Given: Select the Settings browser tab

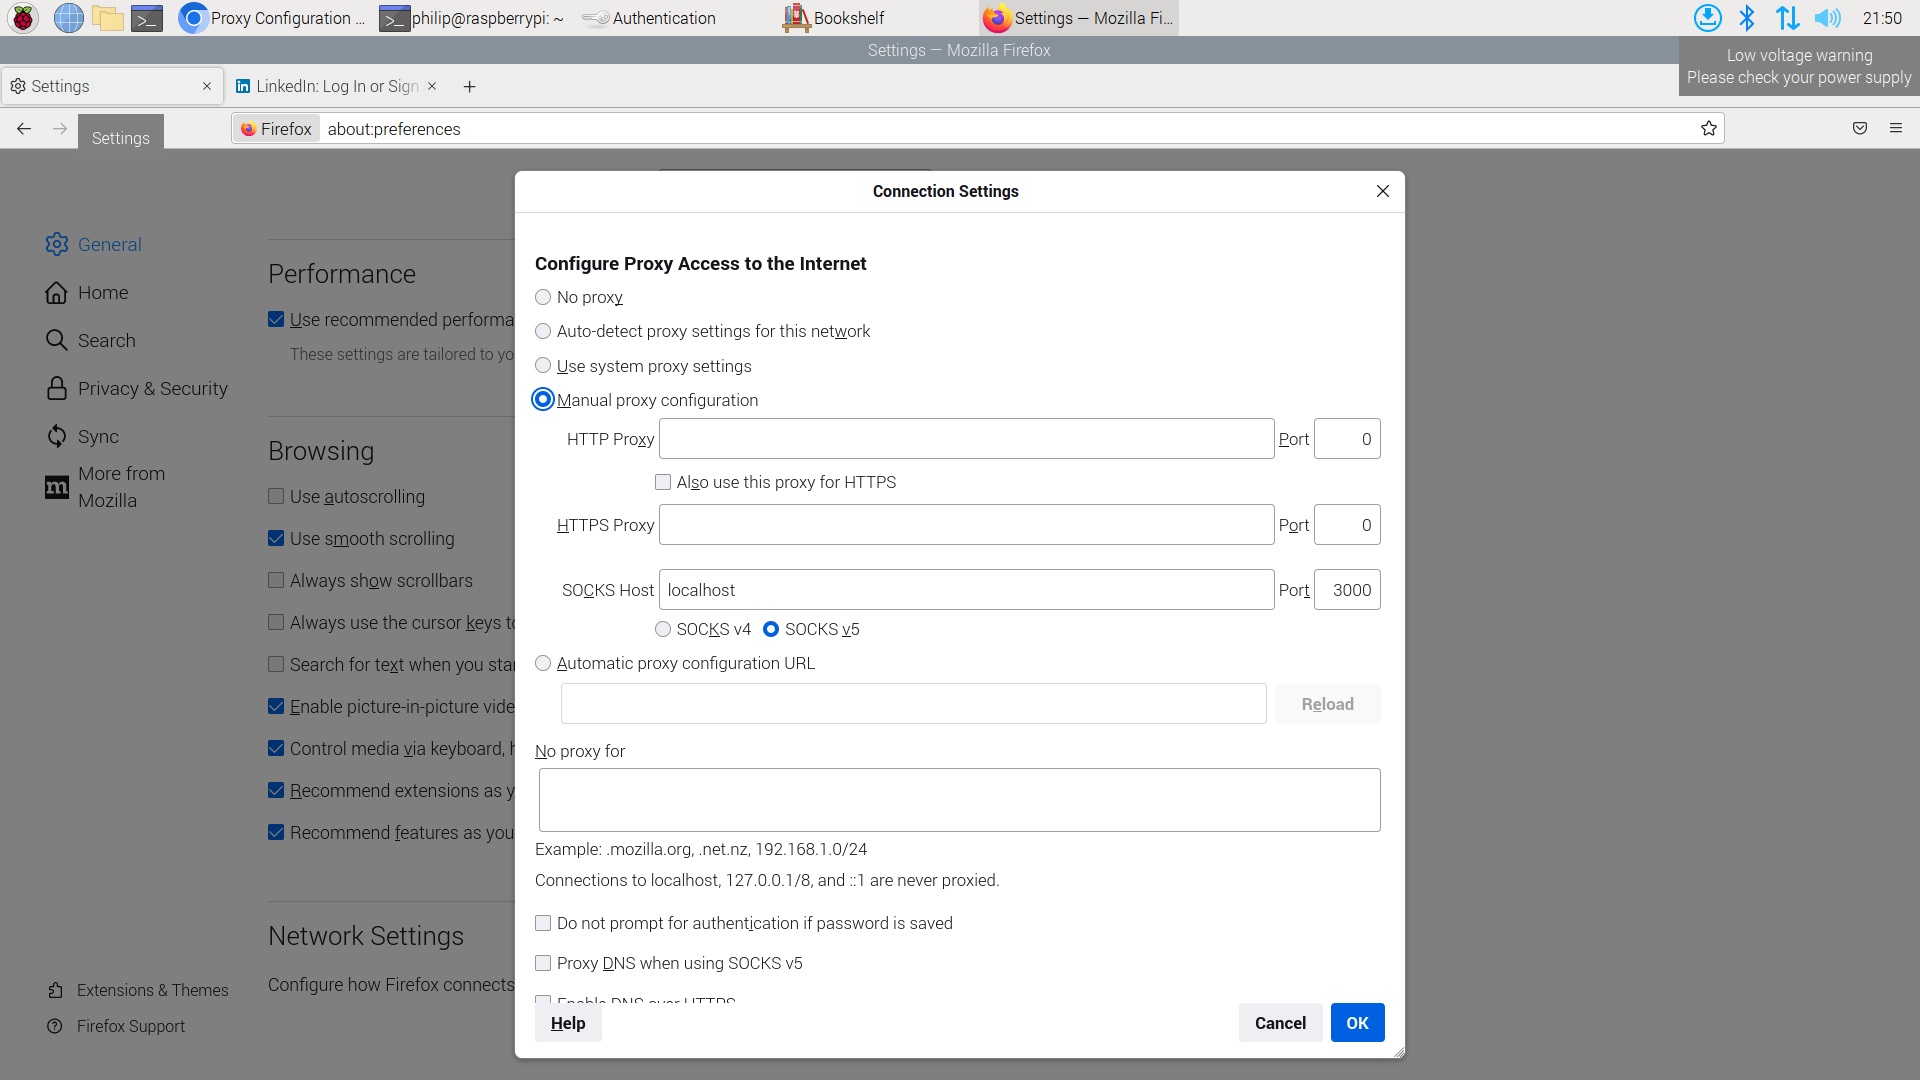Looking at the screenshot, I should point(110,86).
